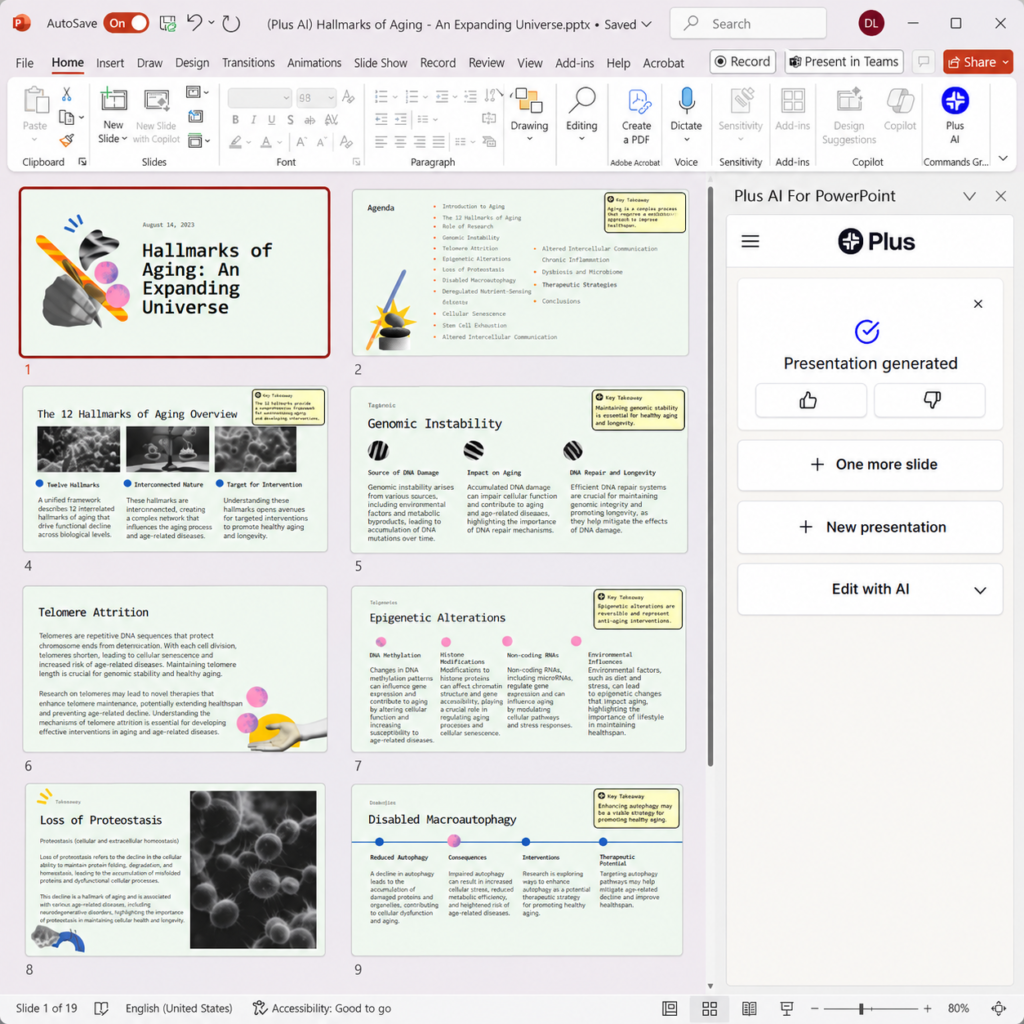Toggle the AutoSave switch
Viewport: 1024px width, 1024px height.
125,24
